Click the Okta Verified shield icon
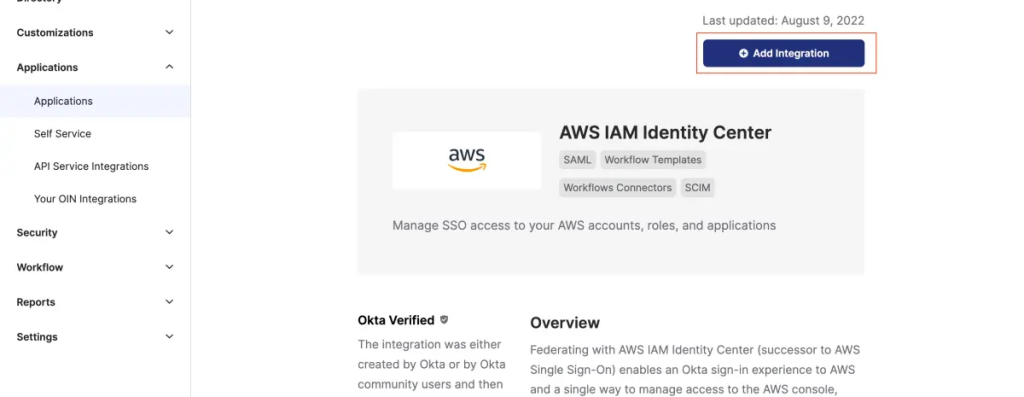The width and height of the screenshot is (1024, 397). [444, 320]
